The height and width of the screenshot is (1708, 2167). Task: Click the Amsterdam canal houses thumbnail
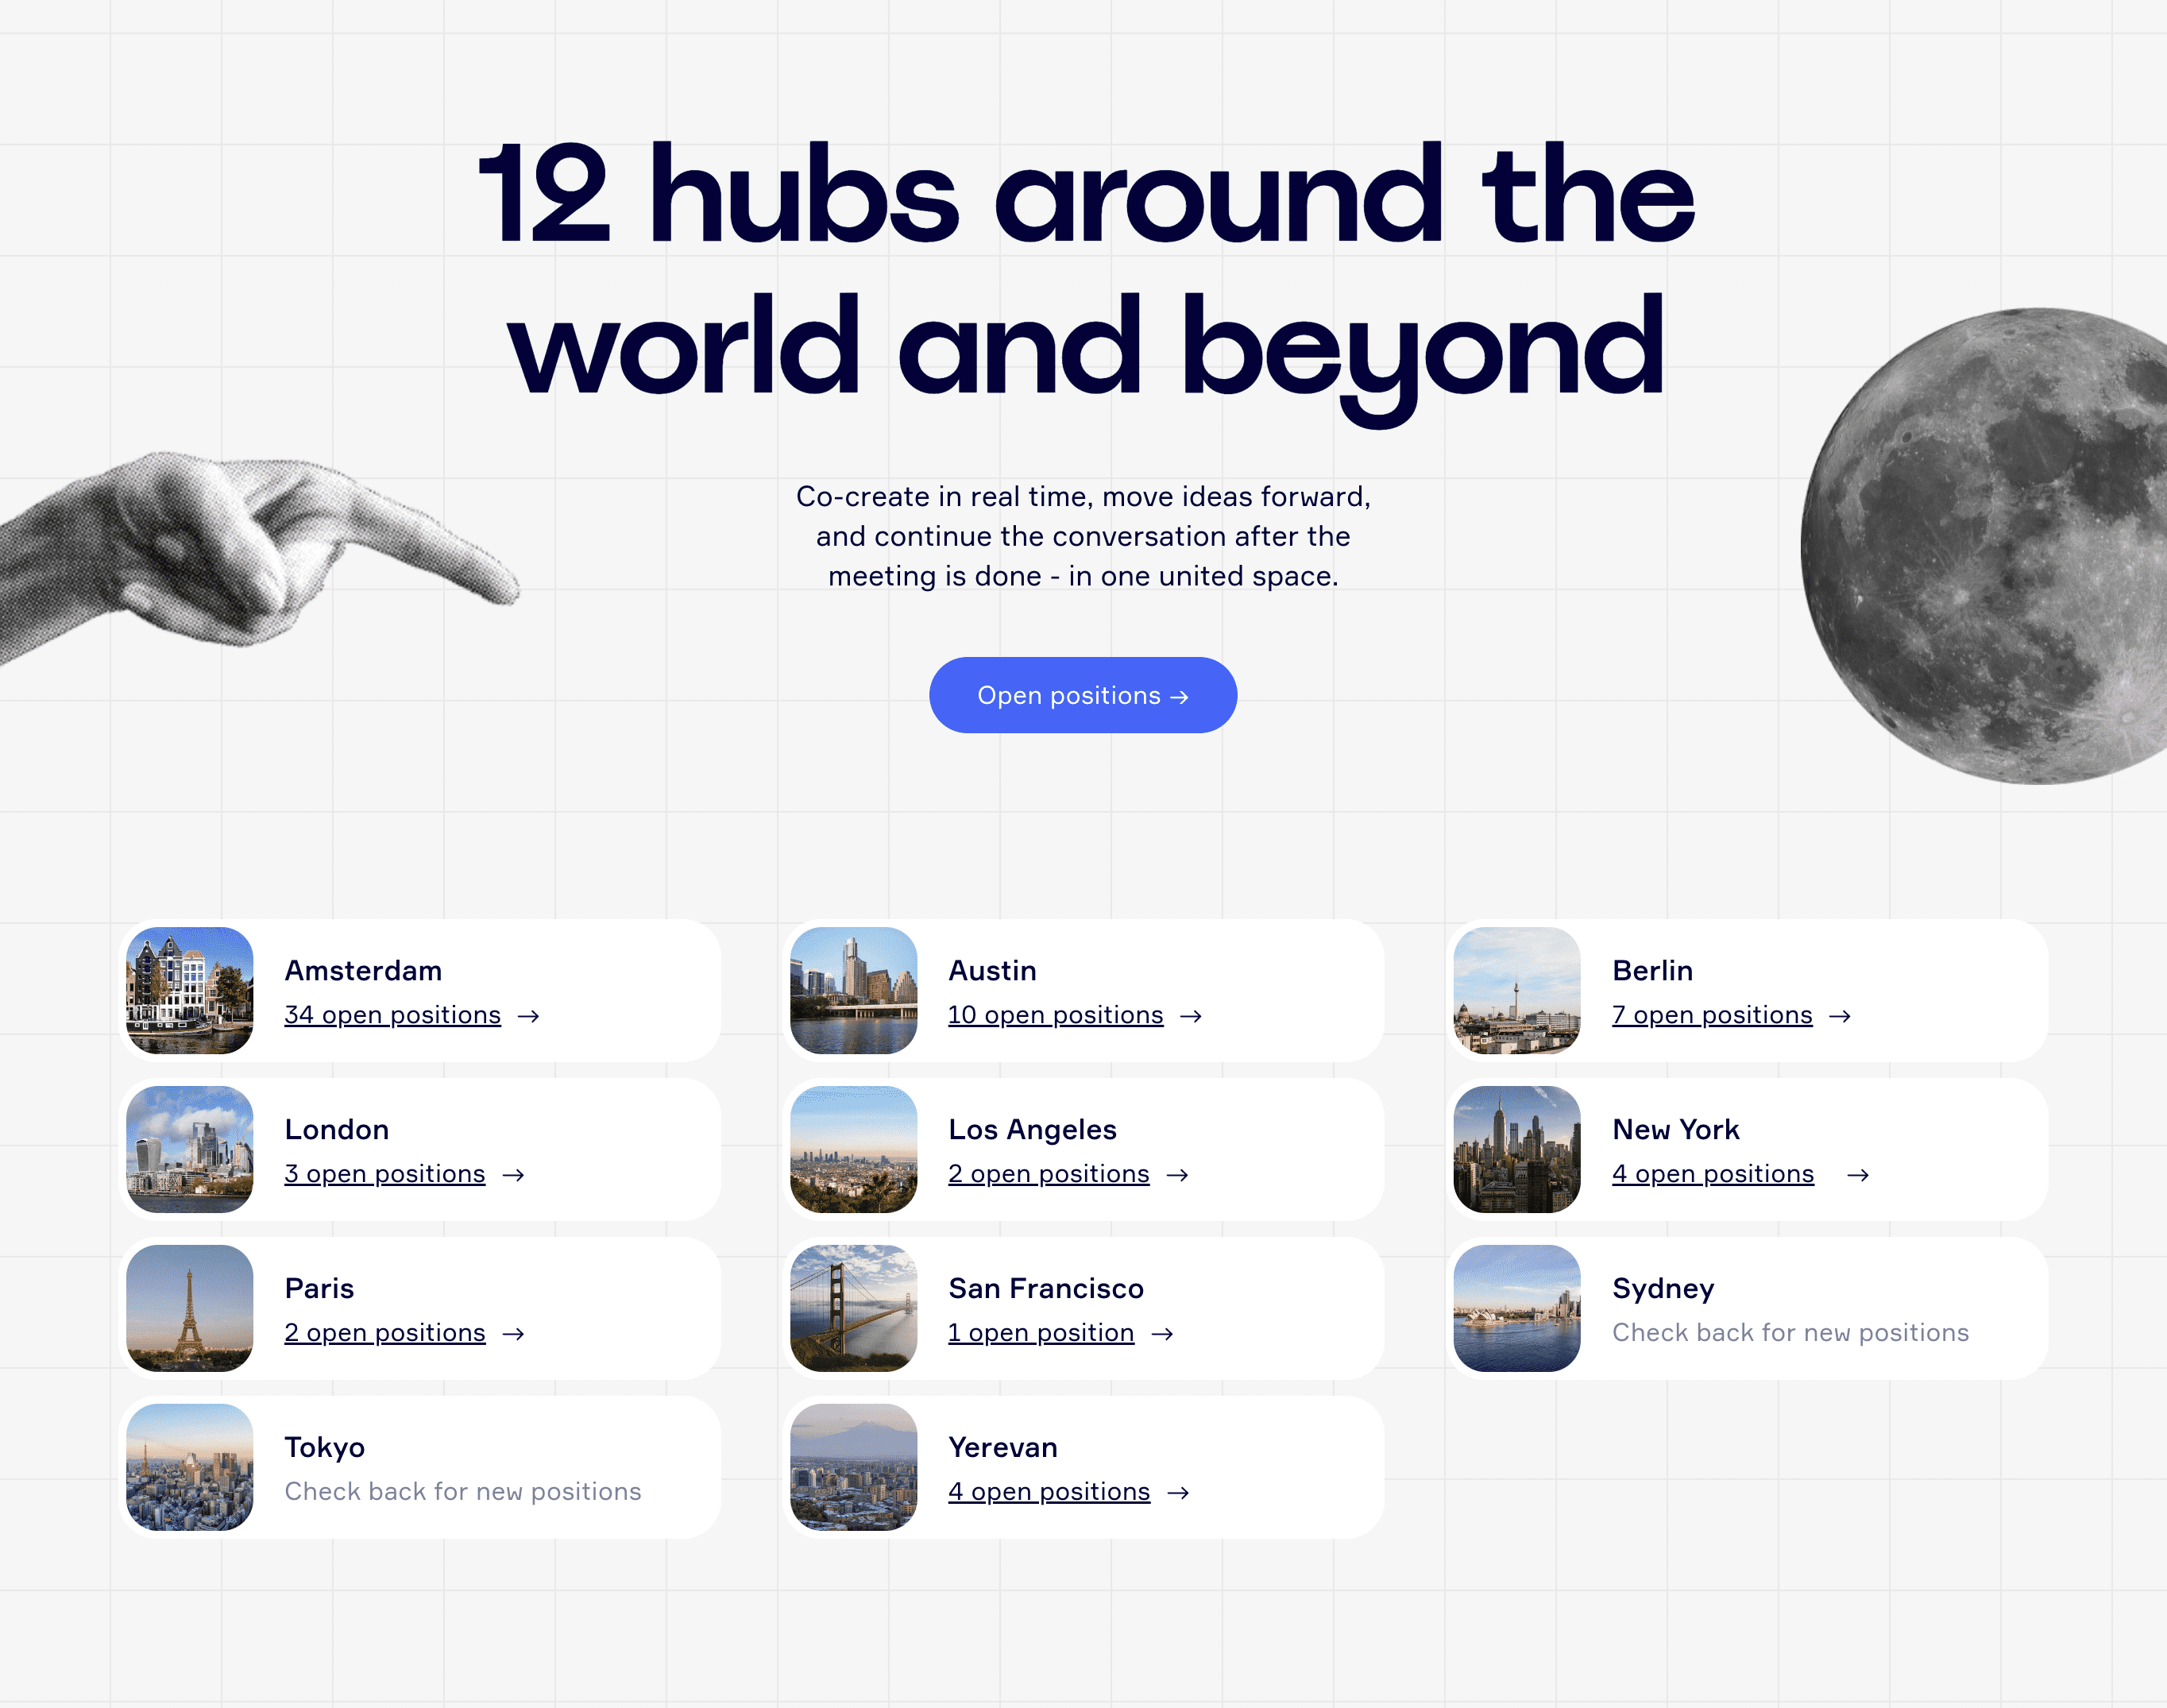[190, 990]
